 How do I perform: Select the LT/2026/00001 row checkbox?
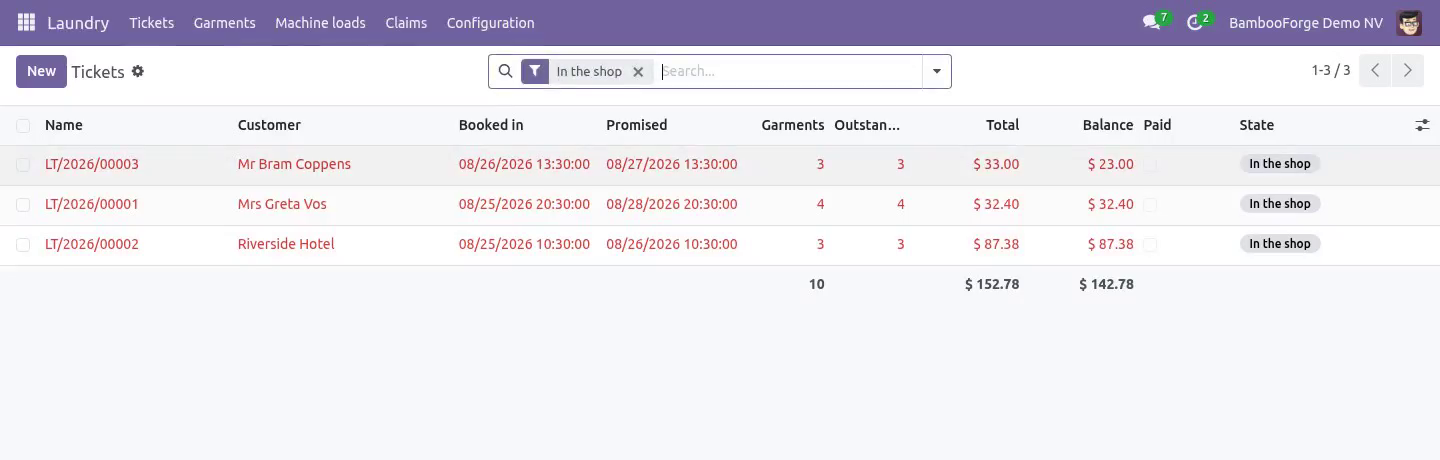(23, 204)
